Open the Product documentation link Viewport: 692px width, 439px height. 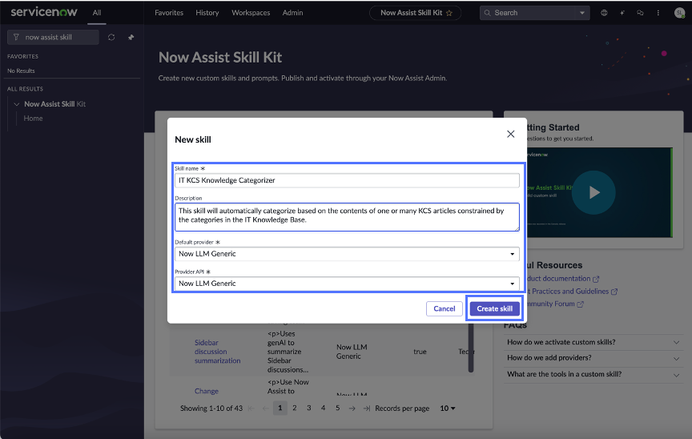pyautogui.click(x=563, y=278)
